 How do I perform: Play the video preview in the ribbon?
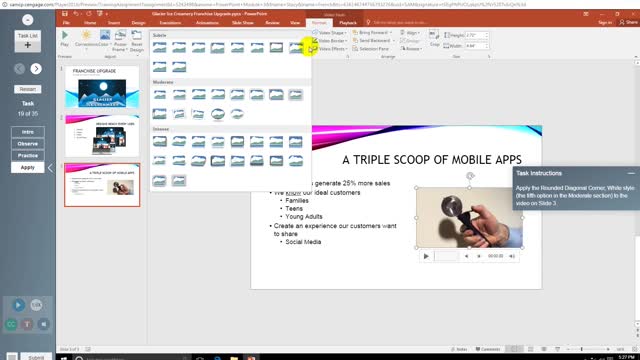click(x=64, y=38)
